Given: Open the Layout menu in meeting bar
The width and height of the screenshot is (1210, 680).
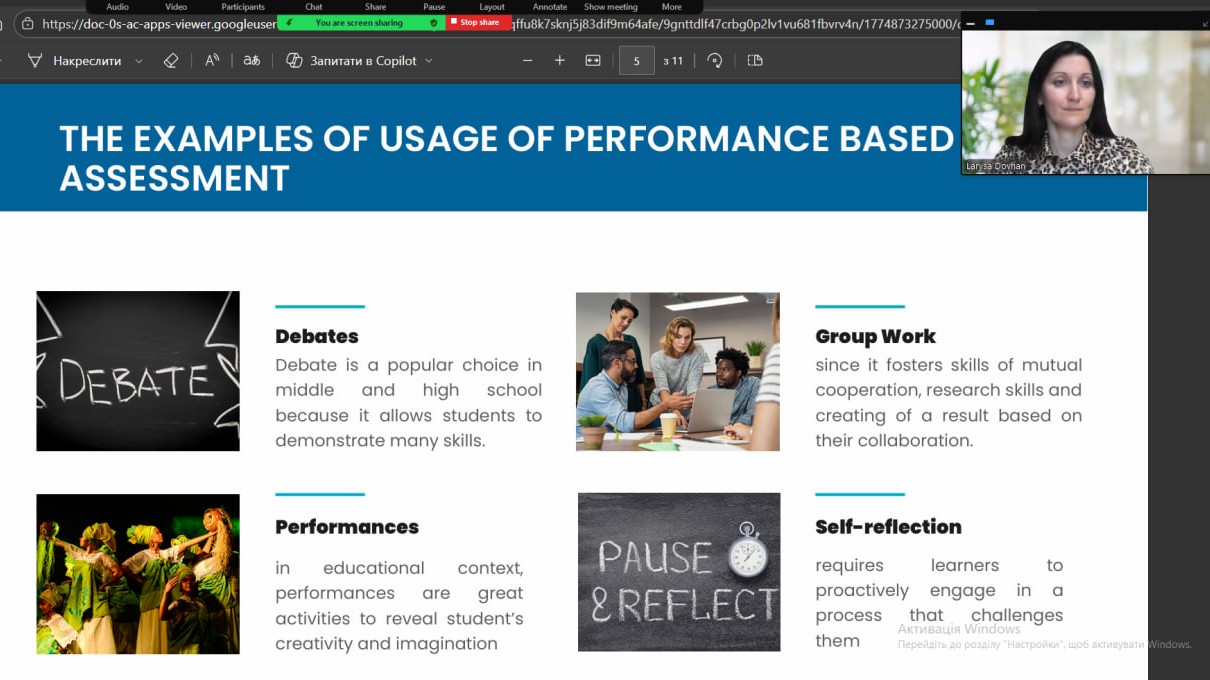Looking at the screenshot, I should 492,7.
